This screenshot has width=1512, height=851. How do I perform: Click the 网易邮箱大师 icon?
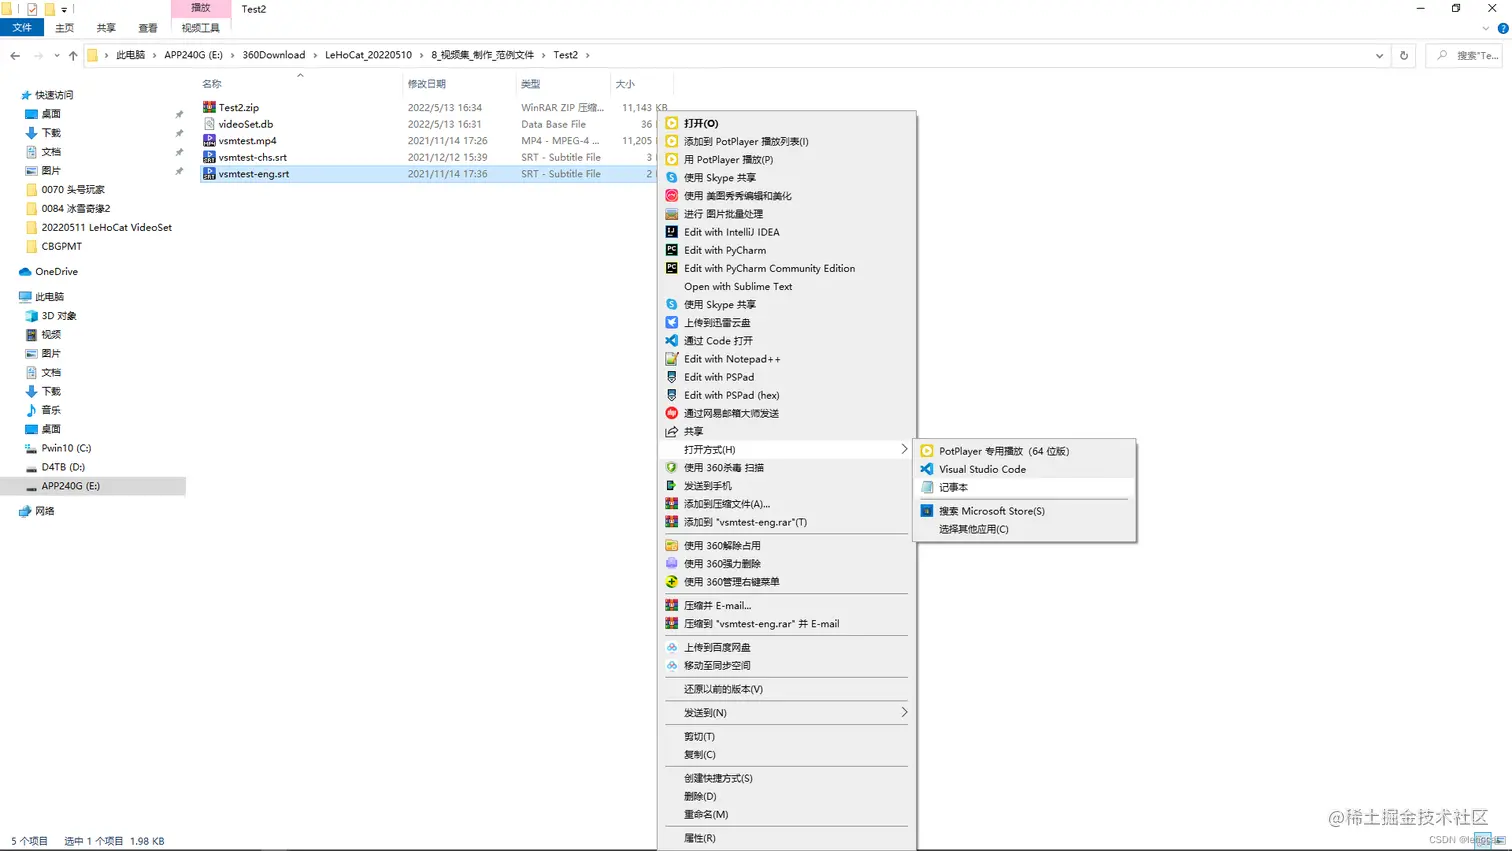point(672,413)
